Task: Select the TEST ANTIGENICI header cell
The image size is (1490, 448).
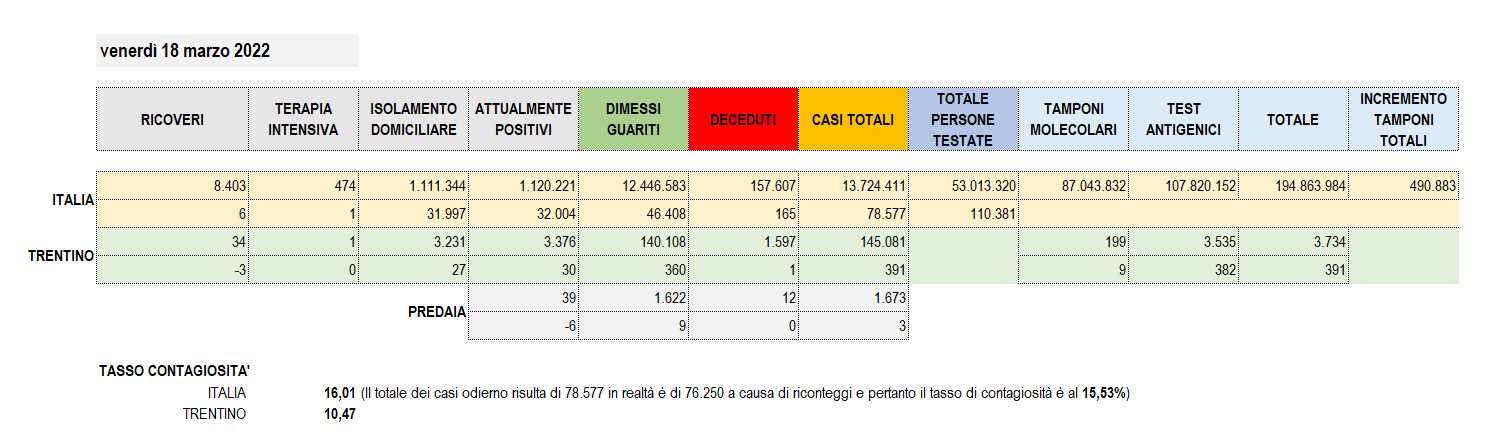Action: click(1183, 120)
